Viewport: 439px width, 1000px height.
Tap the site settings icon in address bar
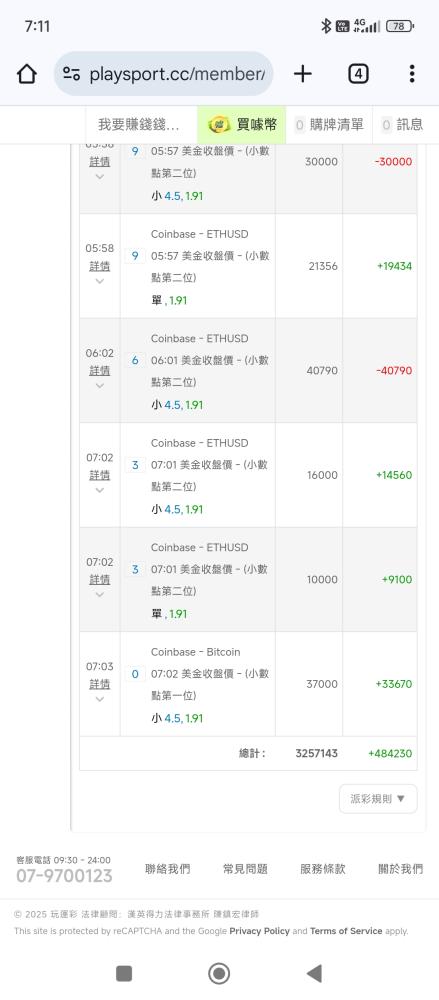pos(71,74)
